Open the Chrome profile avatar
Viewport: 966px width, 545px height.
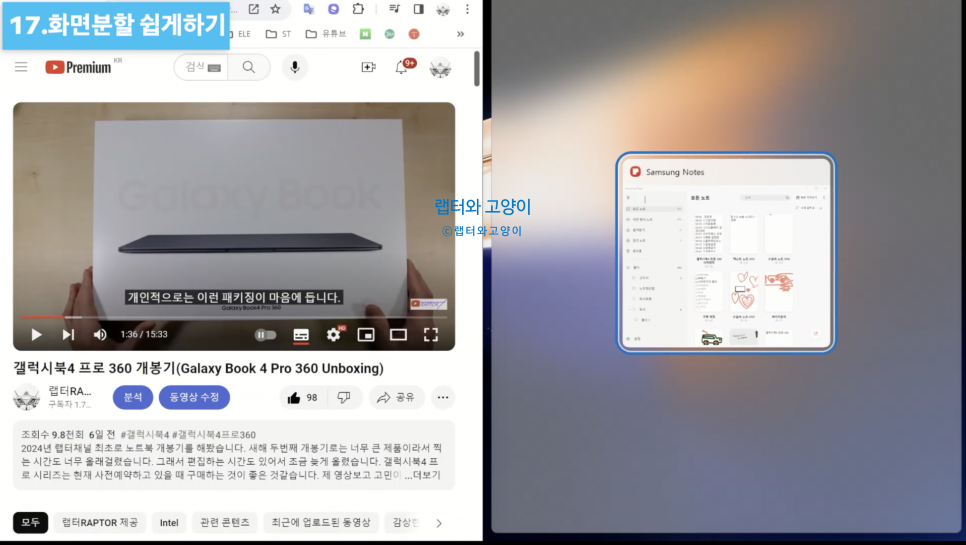click(x=443, y=9)
